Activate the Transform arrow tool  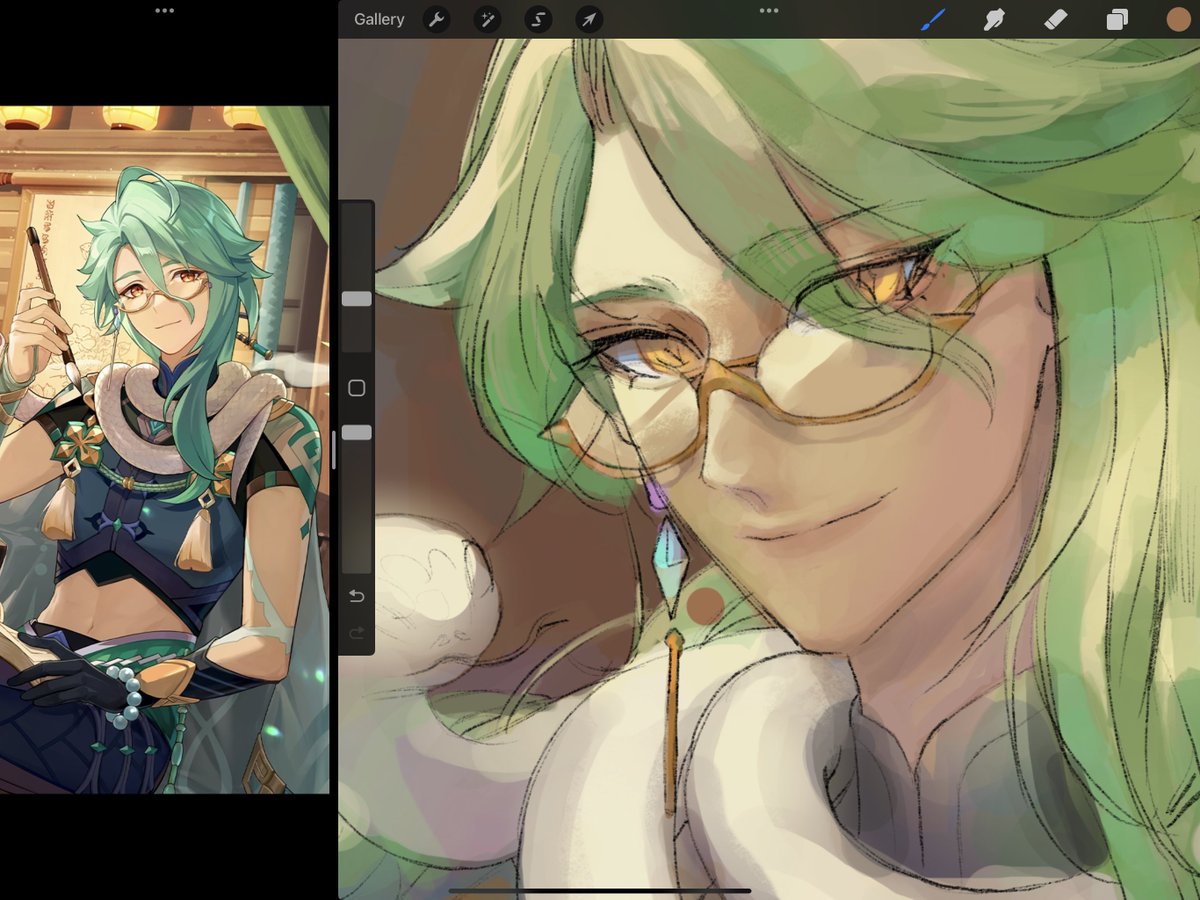[x=589, y=19]
